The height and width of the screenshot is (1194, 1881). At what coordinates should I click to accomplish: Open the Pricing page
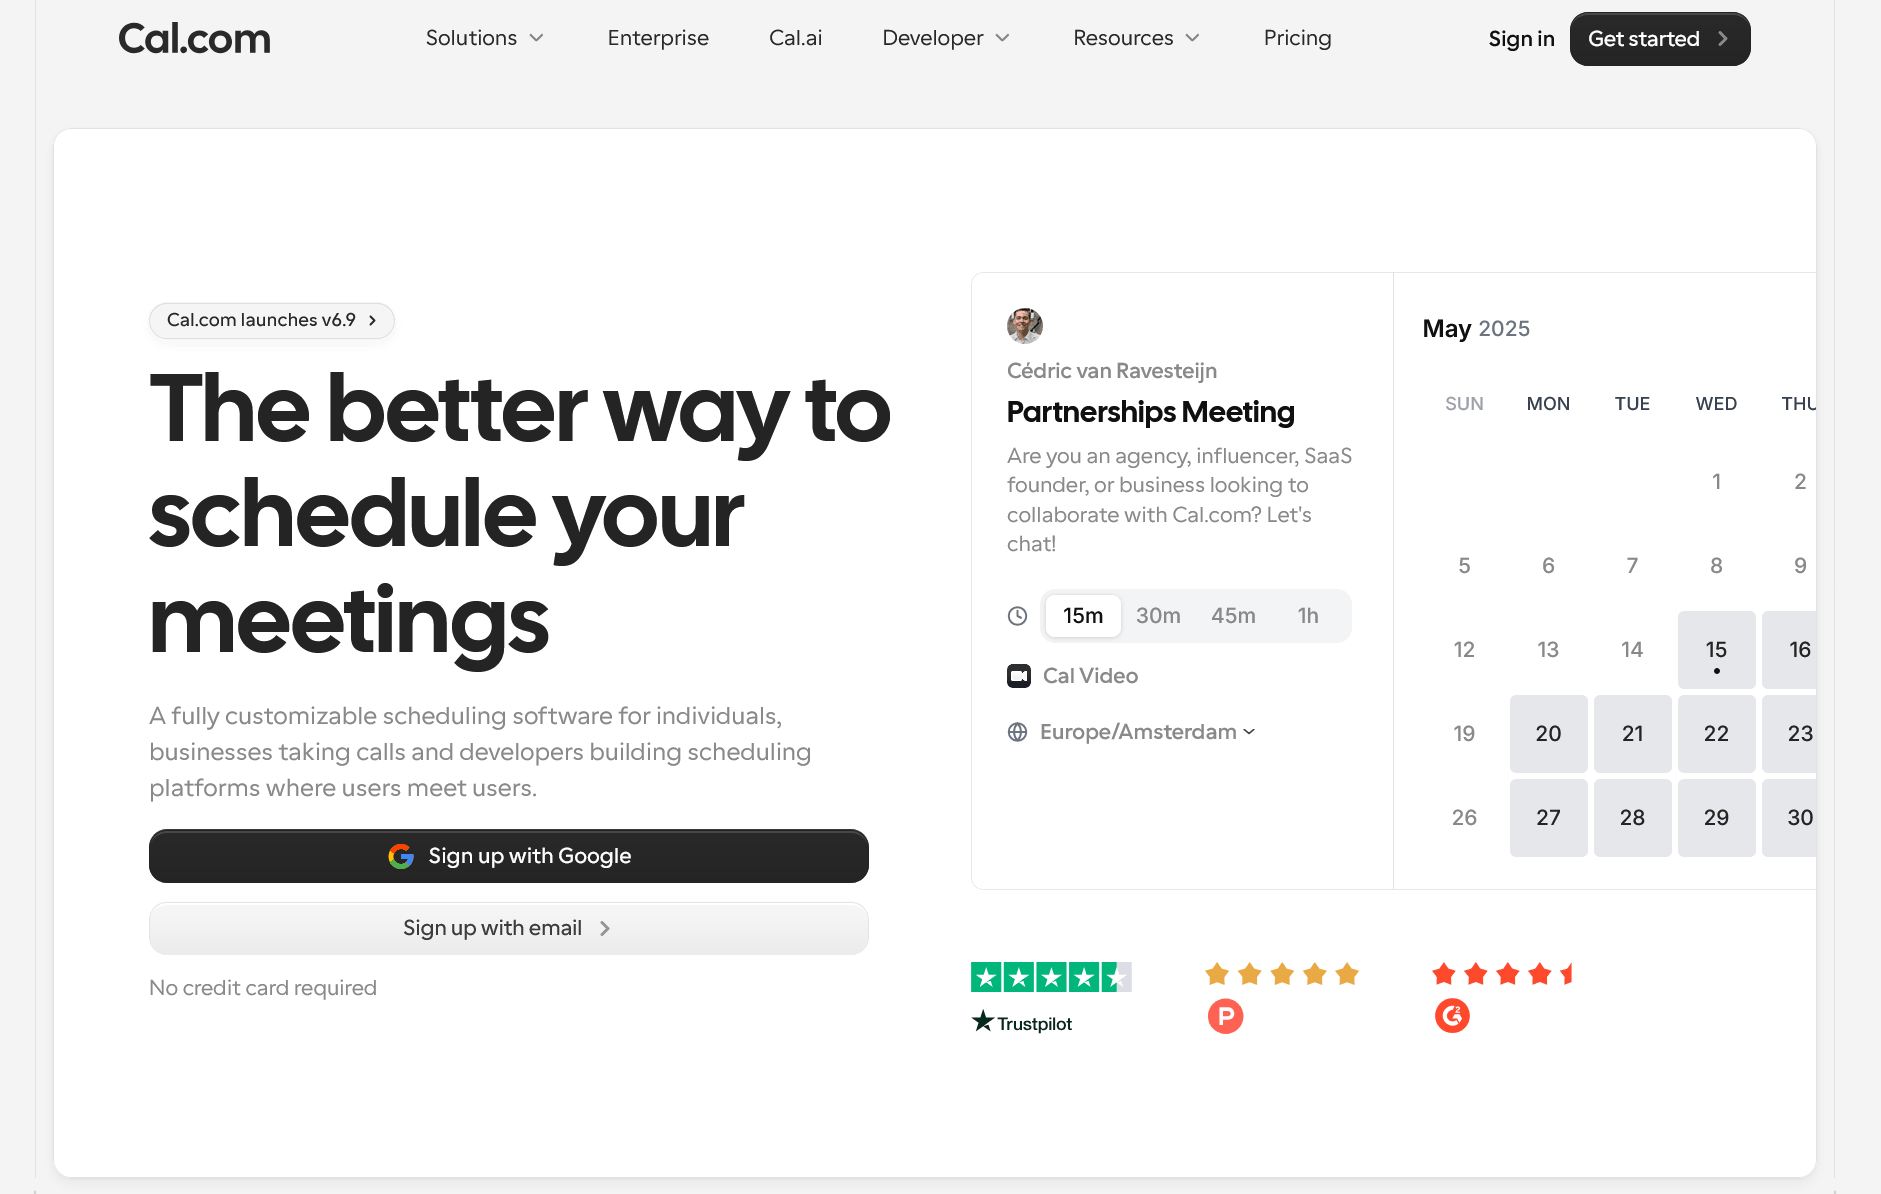[1297, 38]
